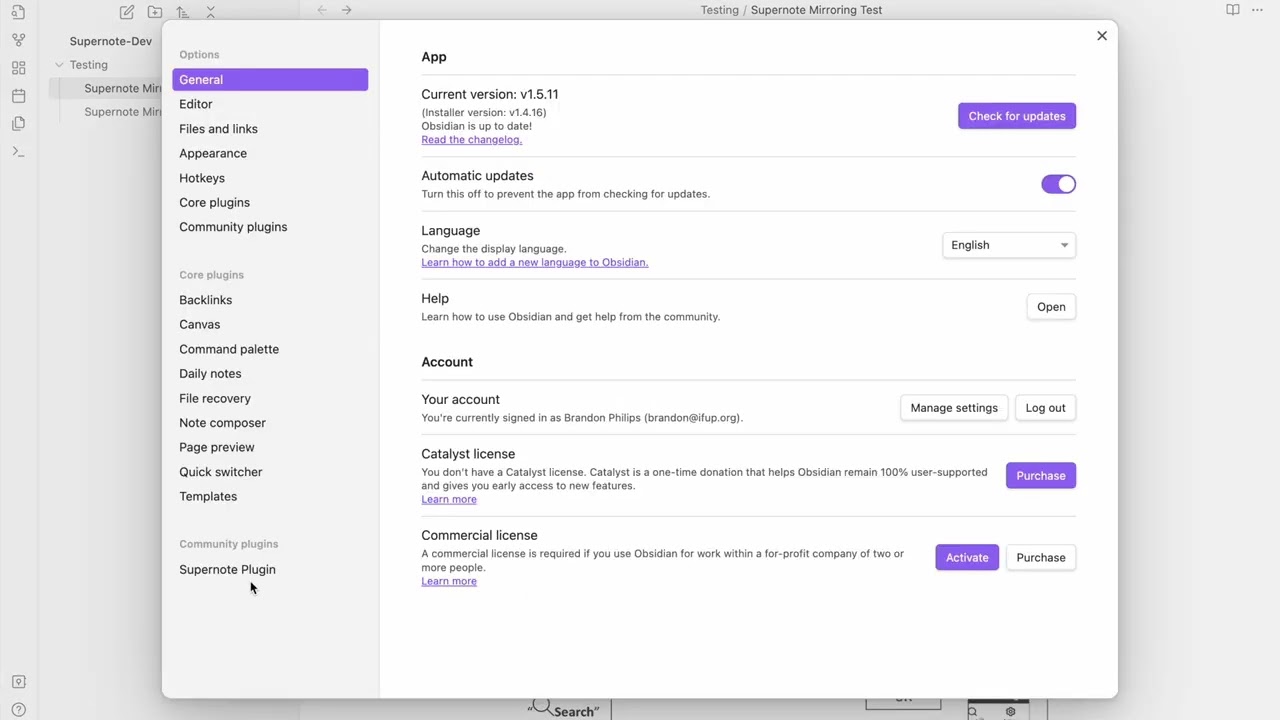Click the Check for updates button

[1016, 116]
